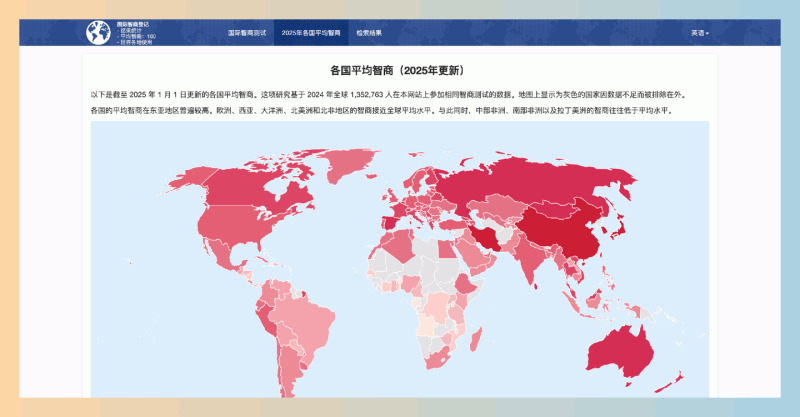Click India on the world map
This screenshot has height=417, width=800.
pos(533,258)
